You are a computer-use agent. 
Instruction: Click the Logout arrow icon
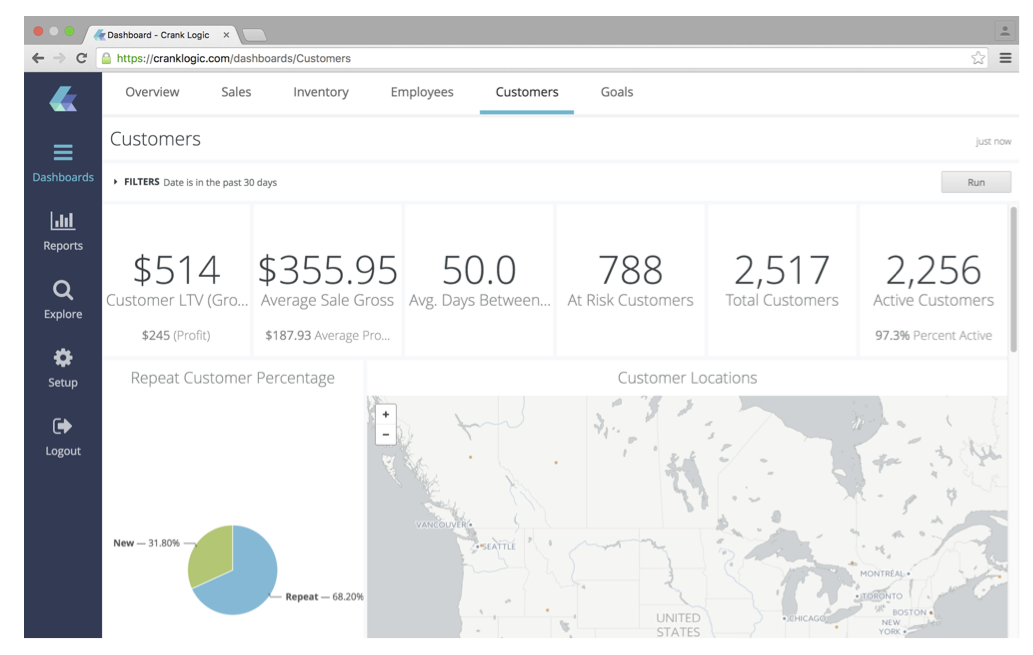click(x=63, y=426)
